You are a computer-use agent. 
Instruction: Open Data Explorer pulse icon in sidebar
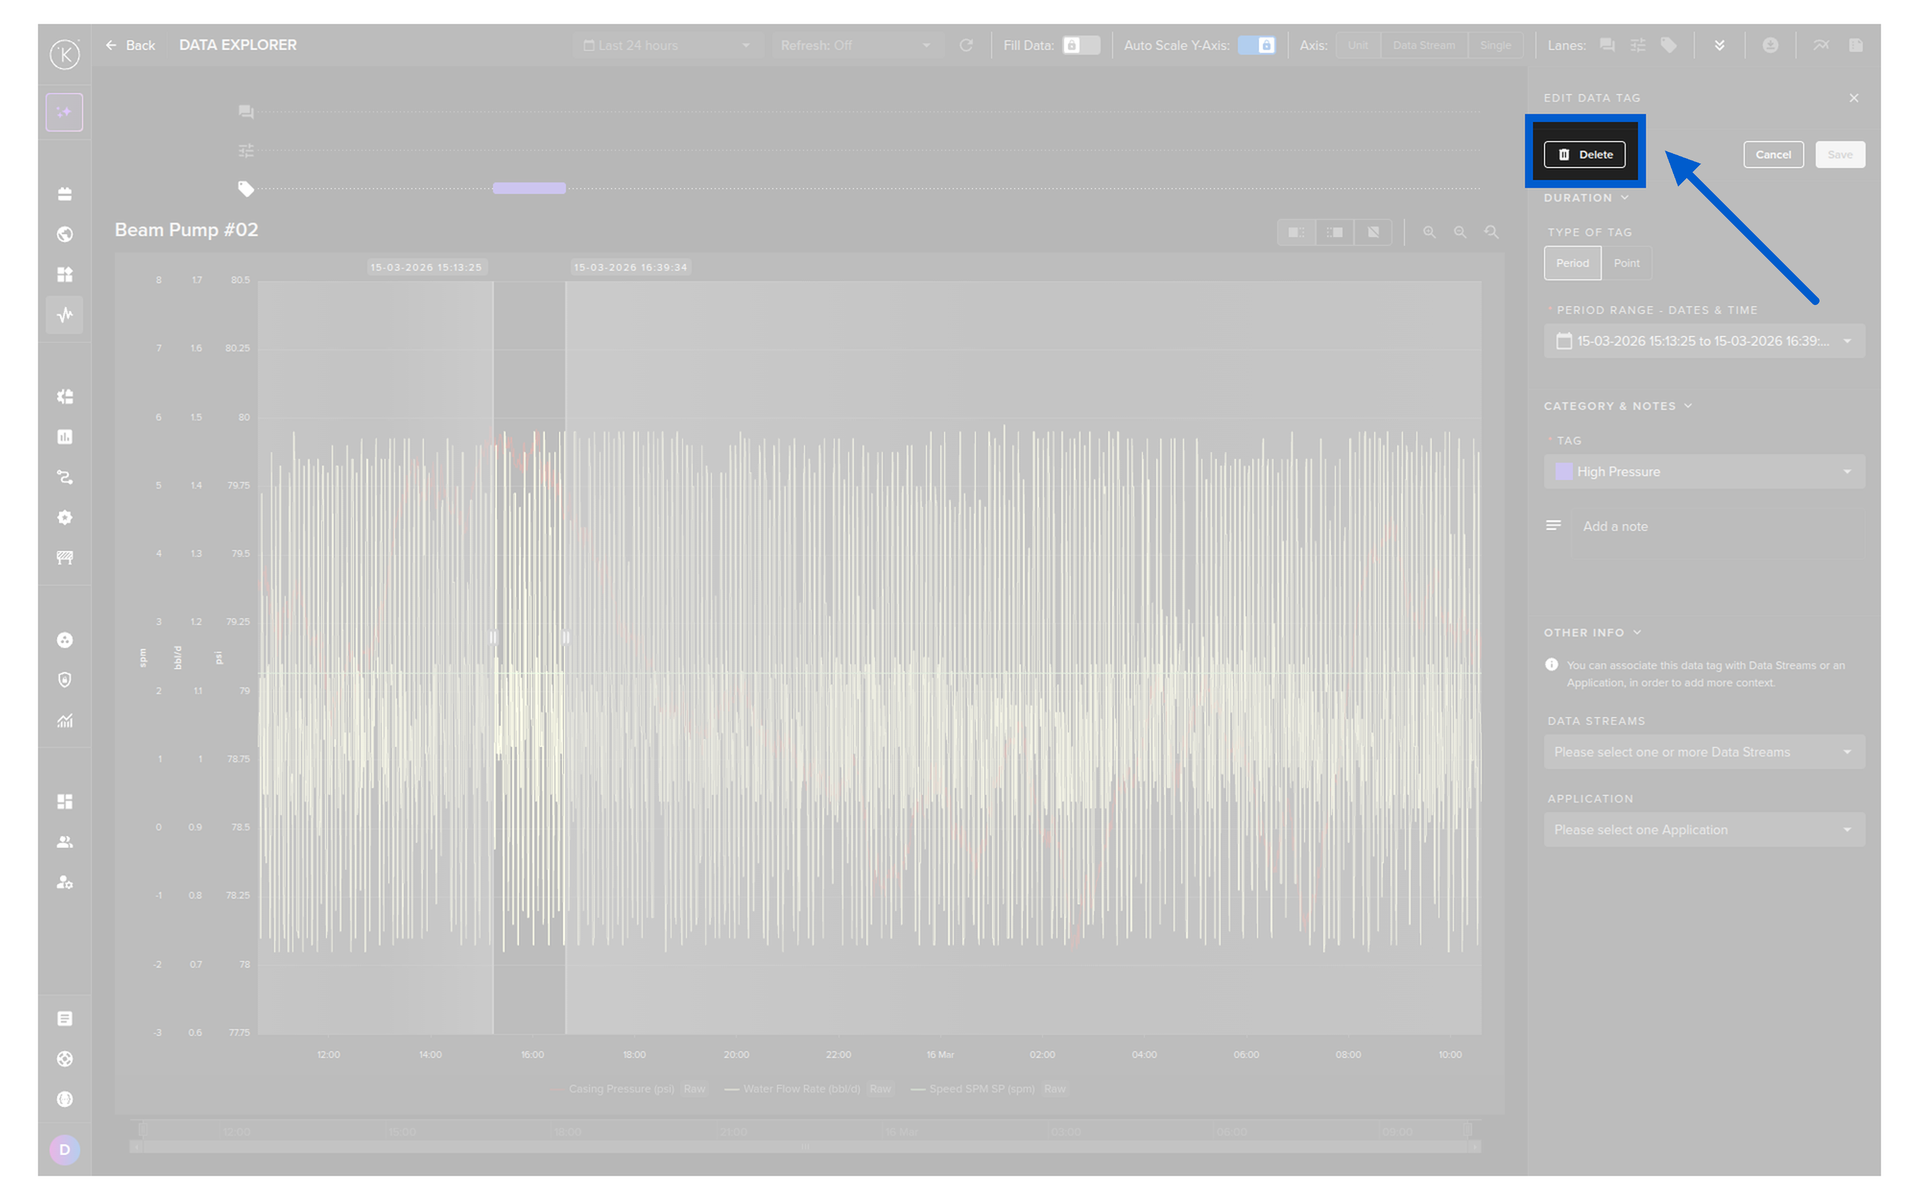point(65,316)
